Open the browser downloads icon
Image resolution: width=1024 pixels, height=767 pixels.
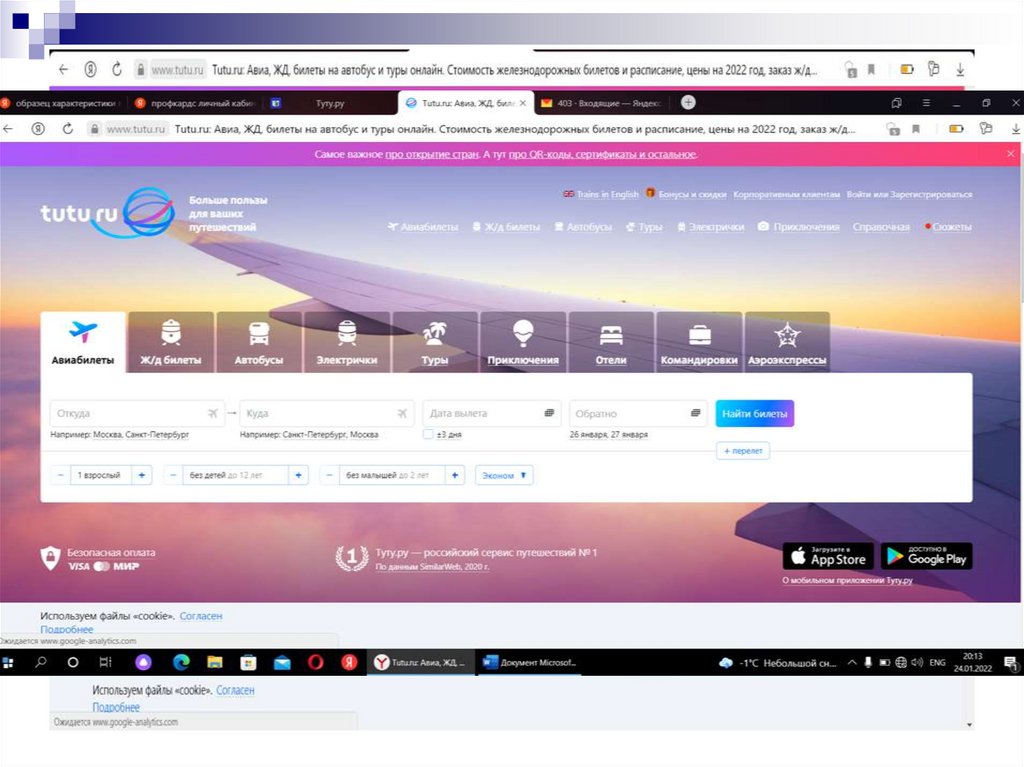(x=1016, y=129)
